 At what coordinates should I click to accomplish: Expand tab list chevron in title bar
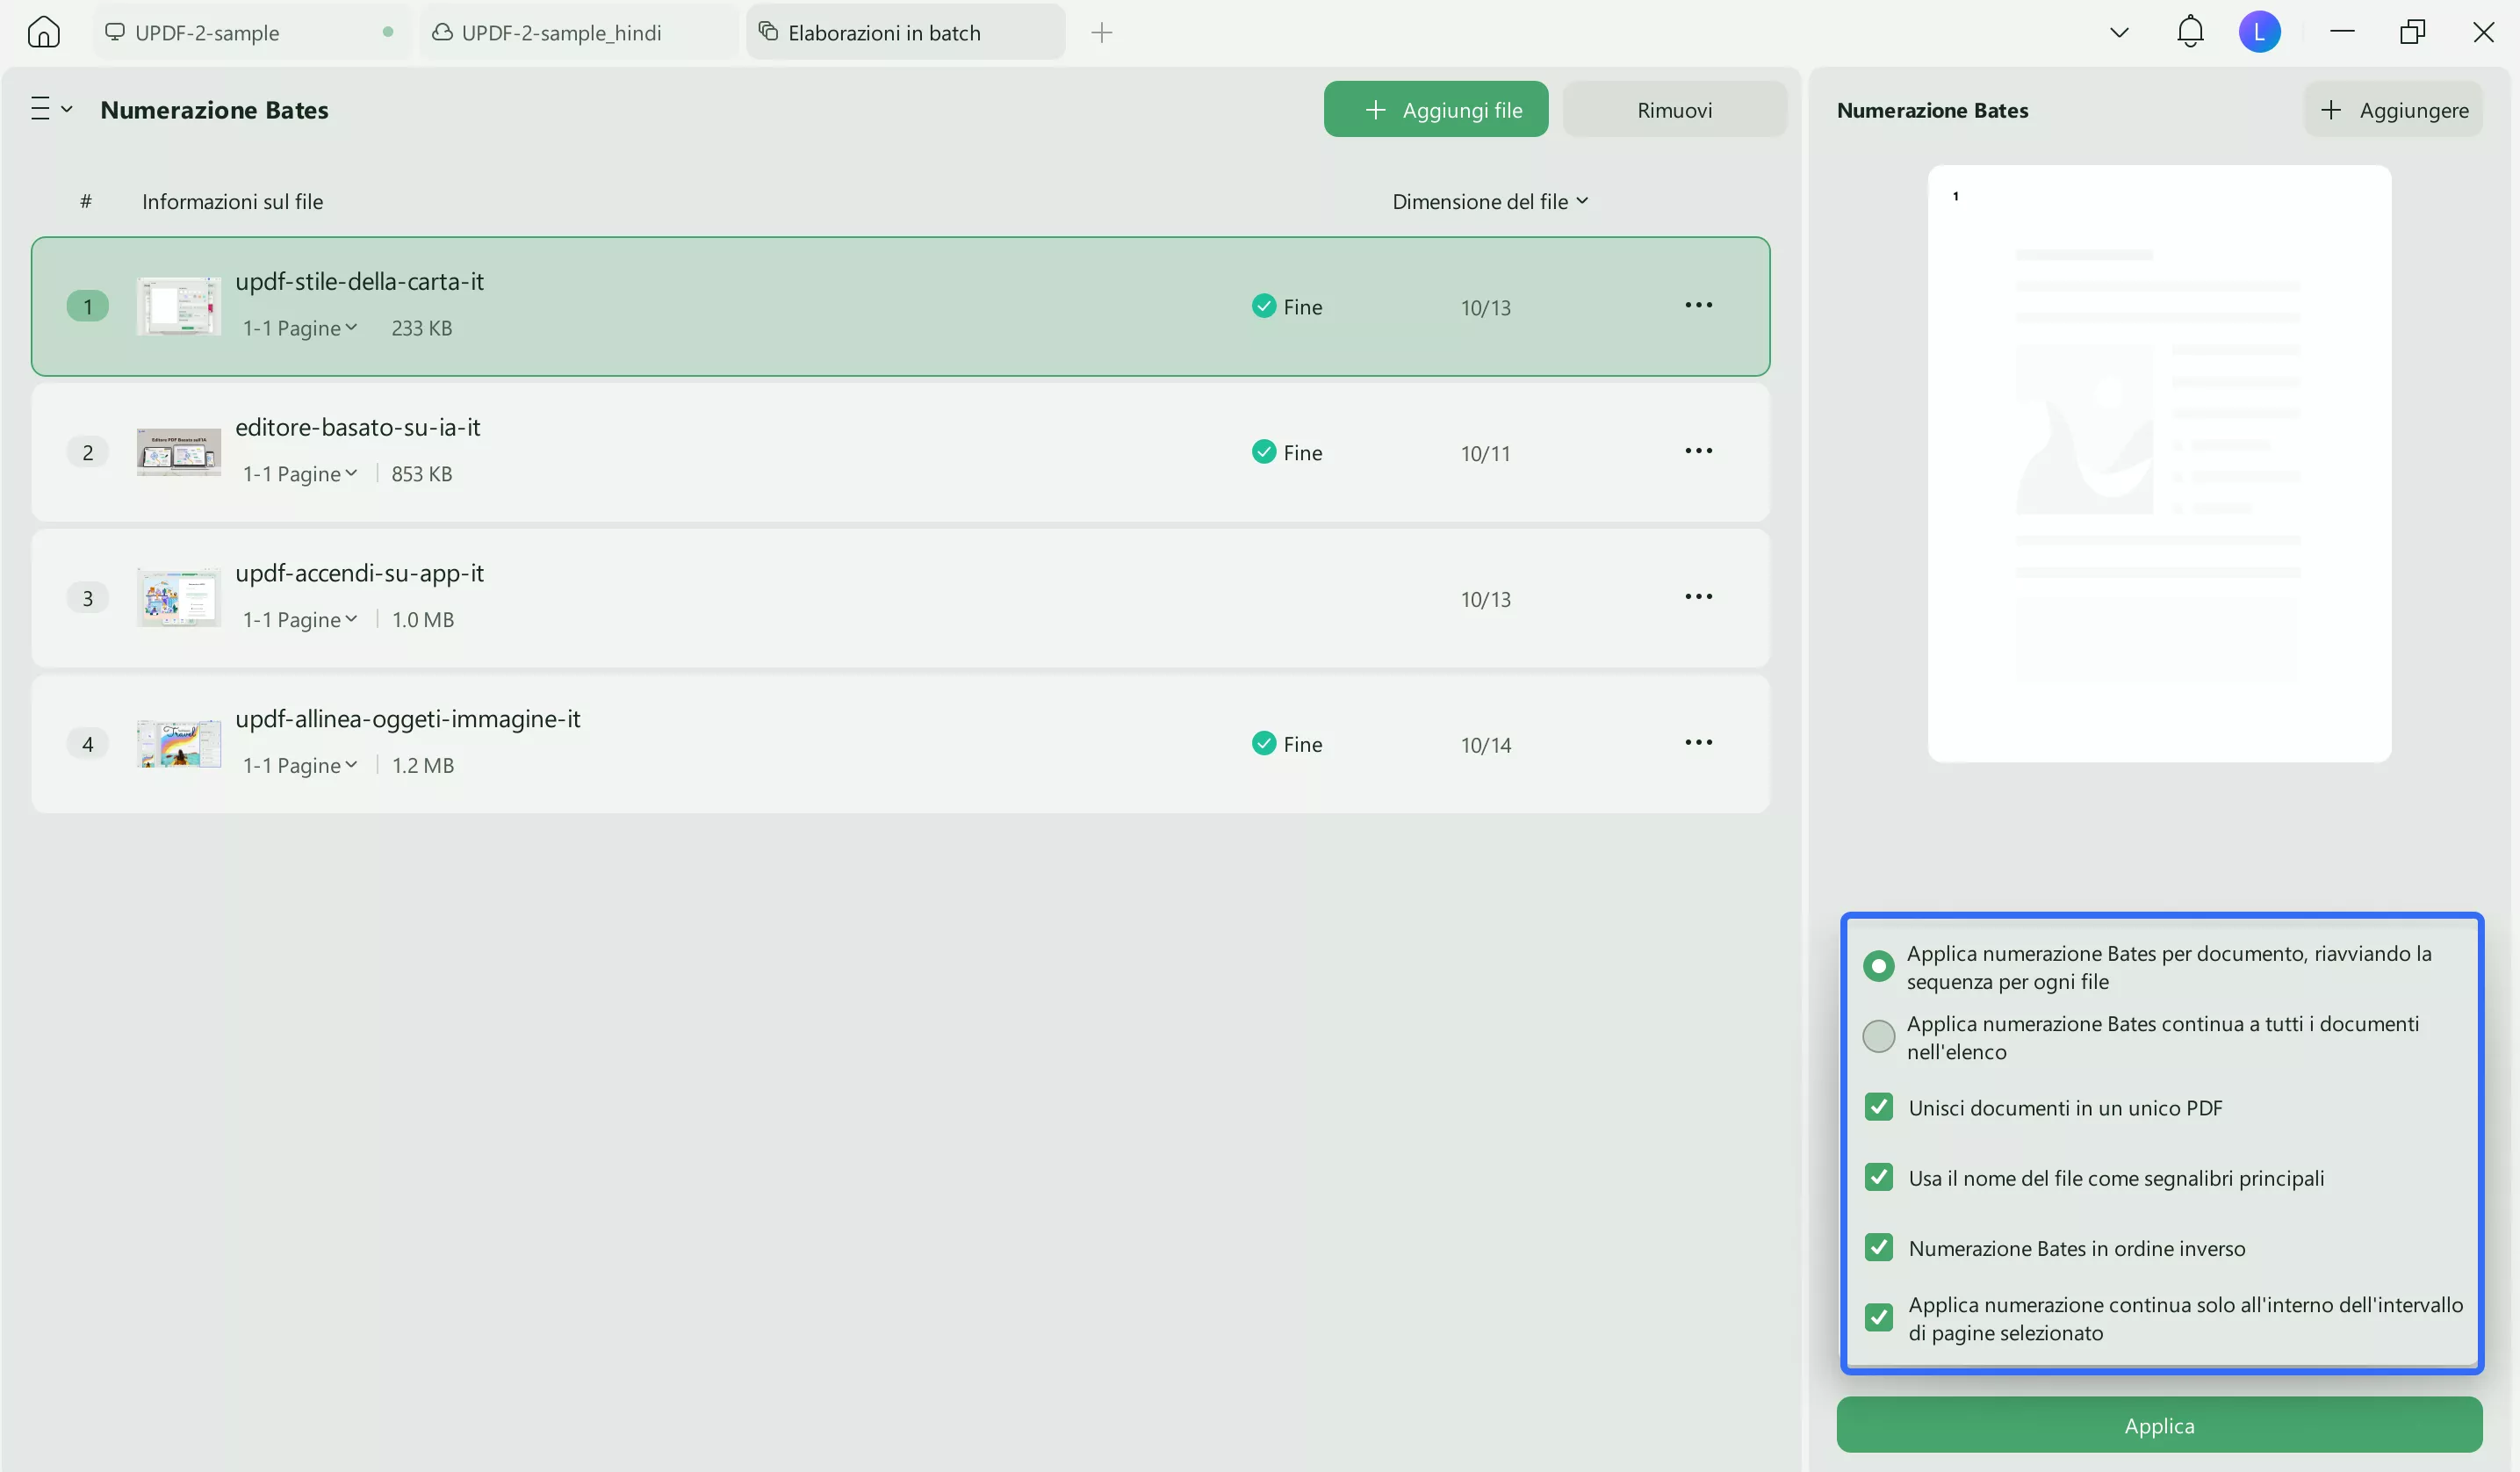click(2118, 33)
